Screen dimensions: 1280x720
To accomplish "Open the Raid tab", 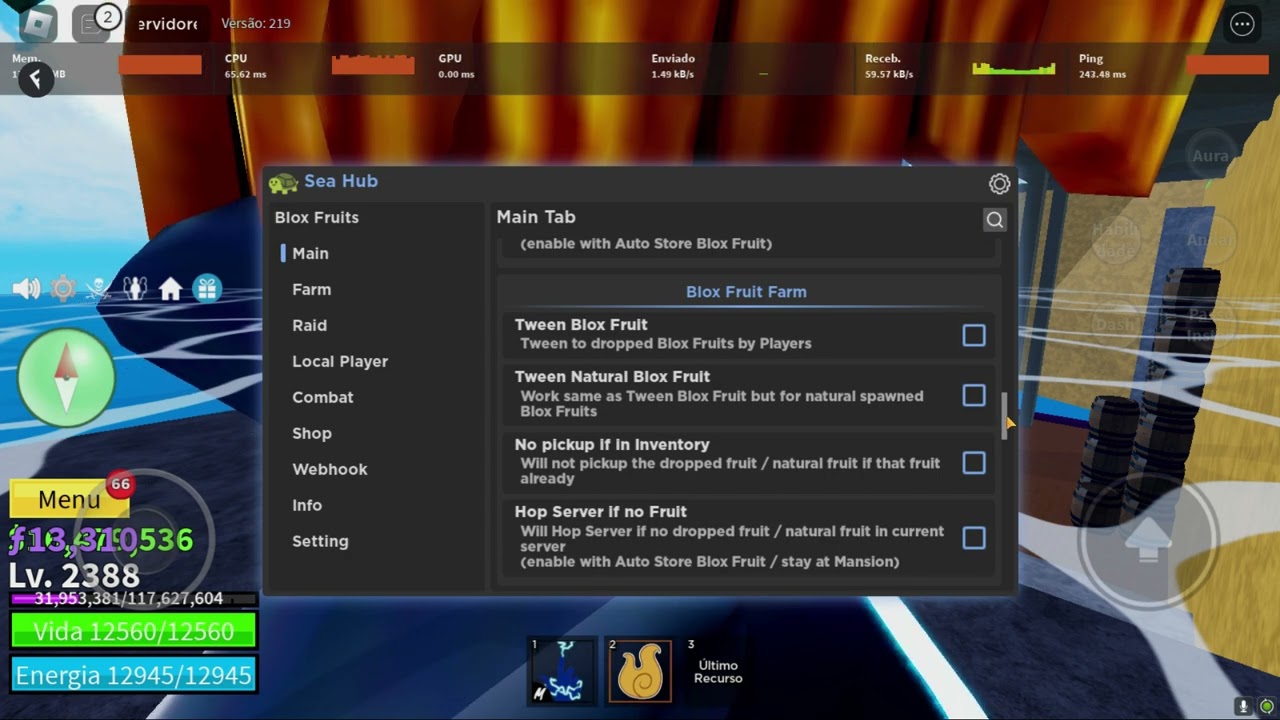I will pyautogui.click(x=309, y=326).
